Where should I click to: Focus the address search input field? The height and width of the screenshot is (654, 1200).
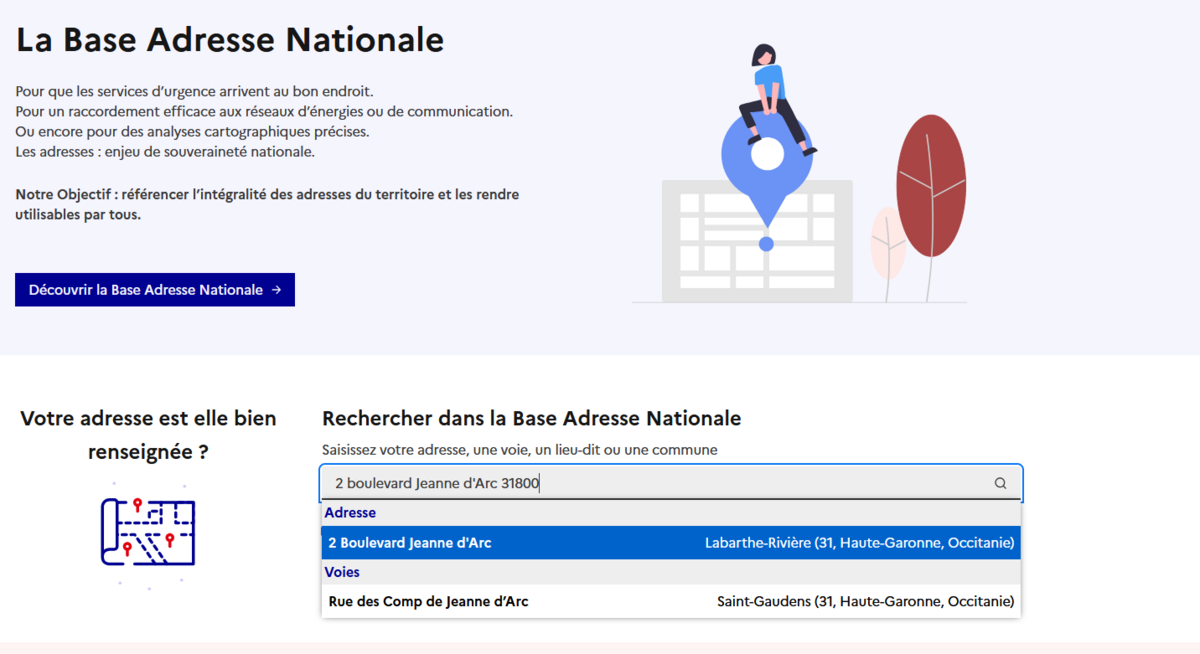point(650,483)
